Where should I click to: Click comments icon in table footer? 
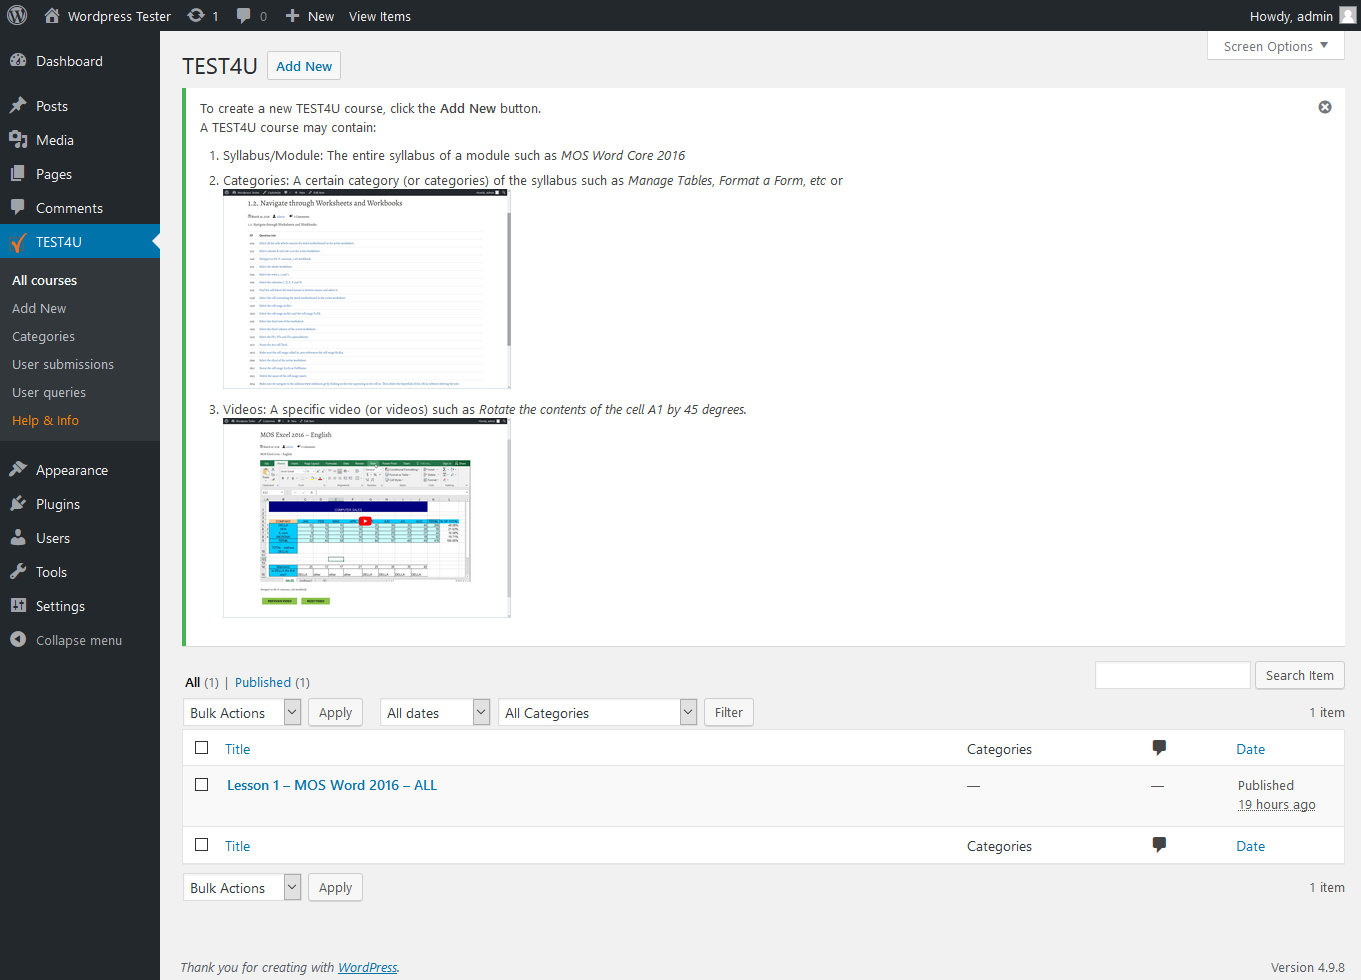point(1159,844)
